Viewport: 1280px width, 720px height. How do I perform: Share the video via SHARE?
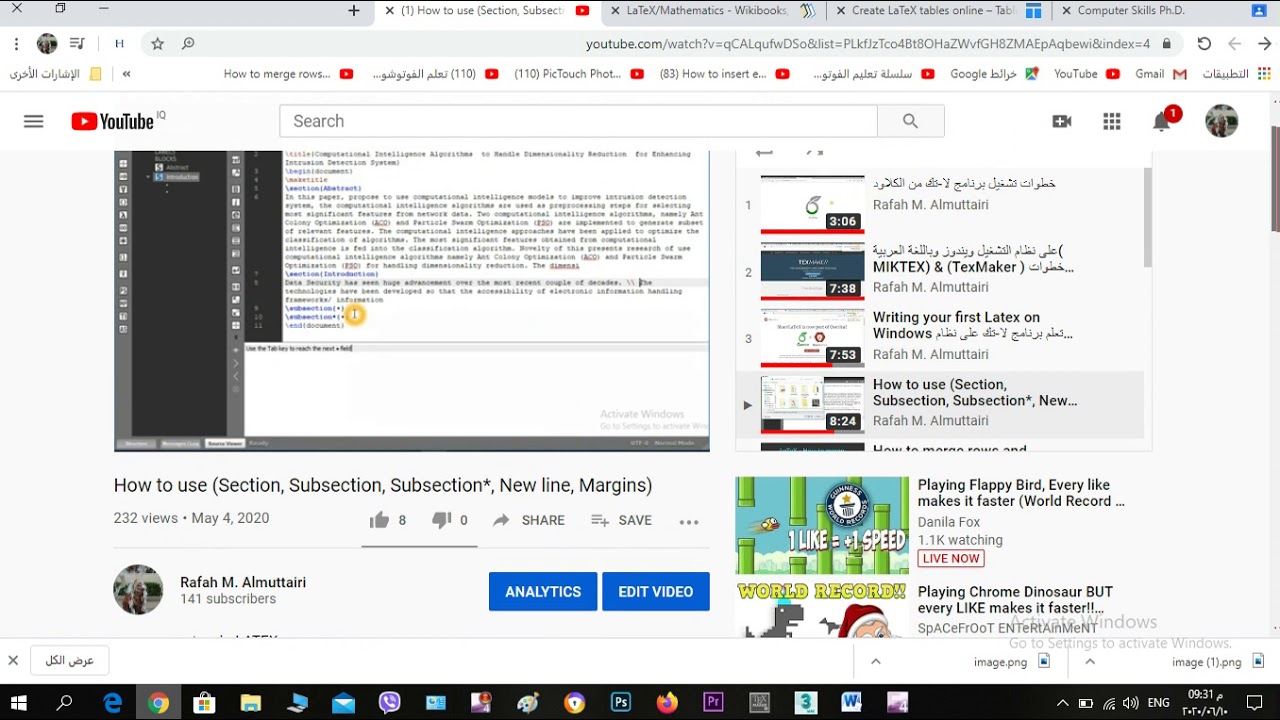click(x=528, y=520)
